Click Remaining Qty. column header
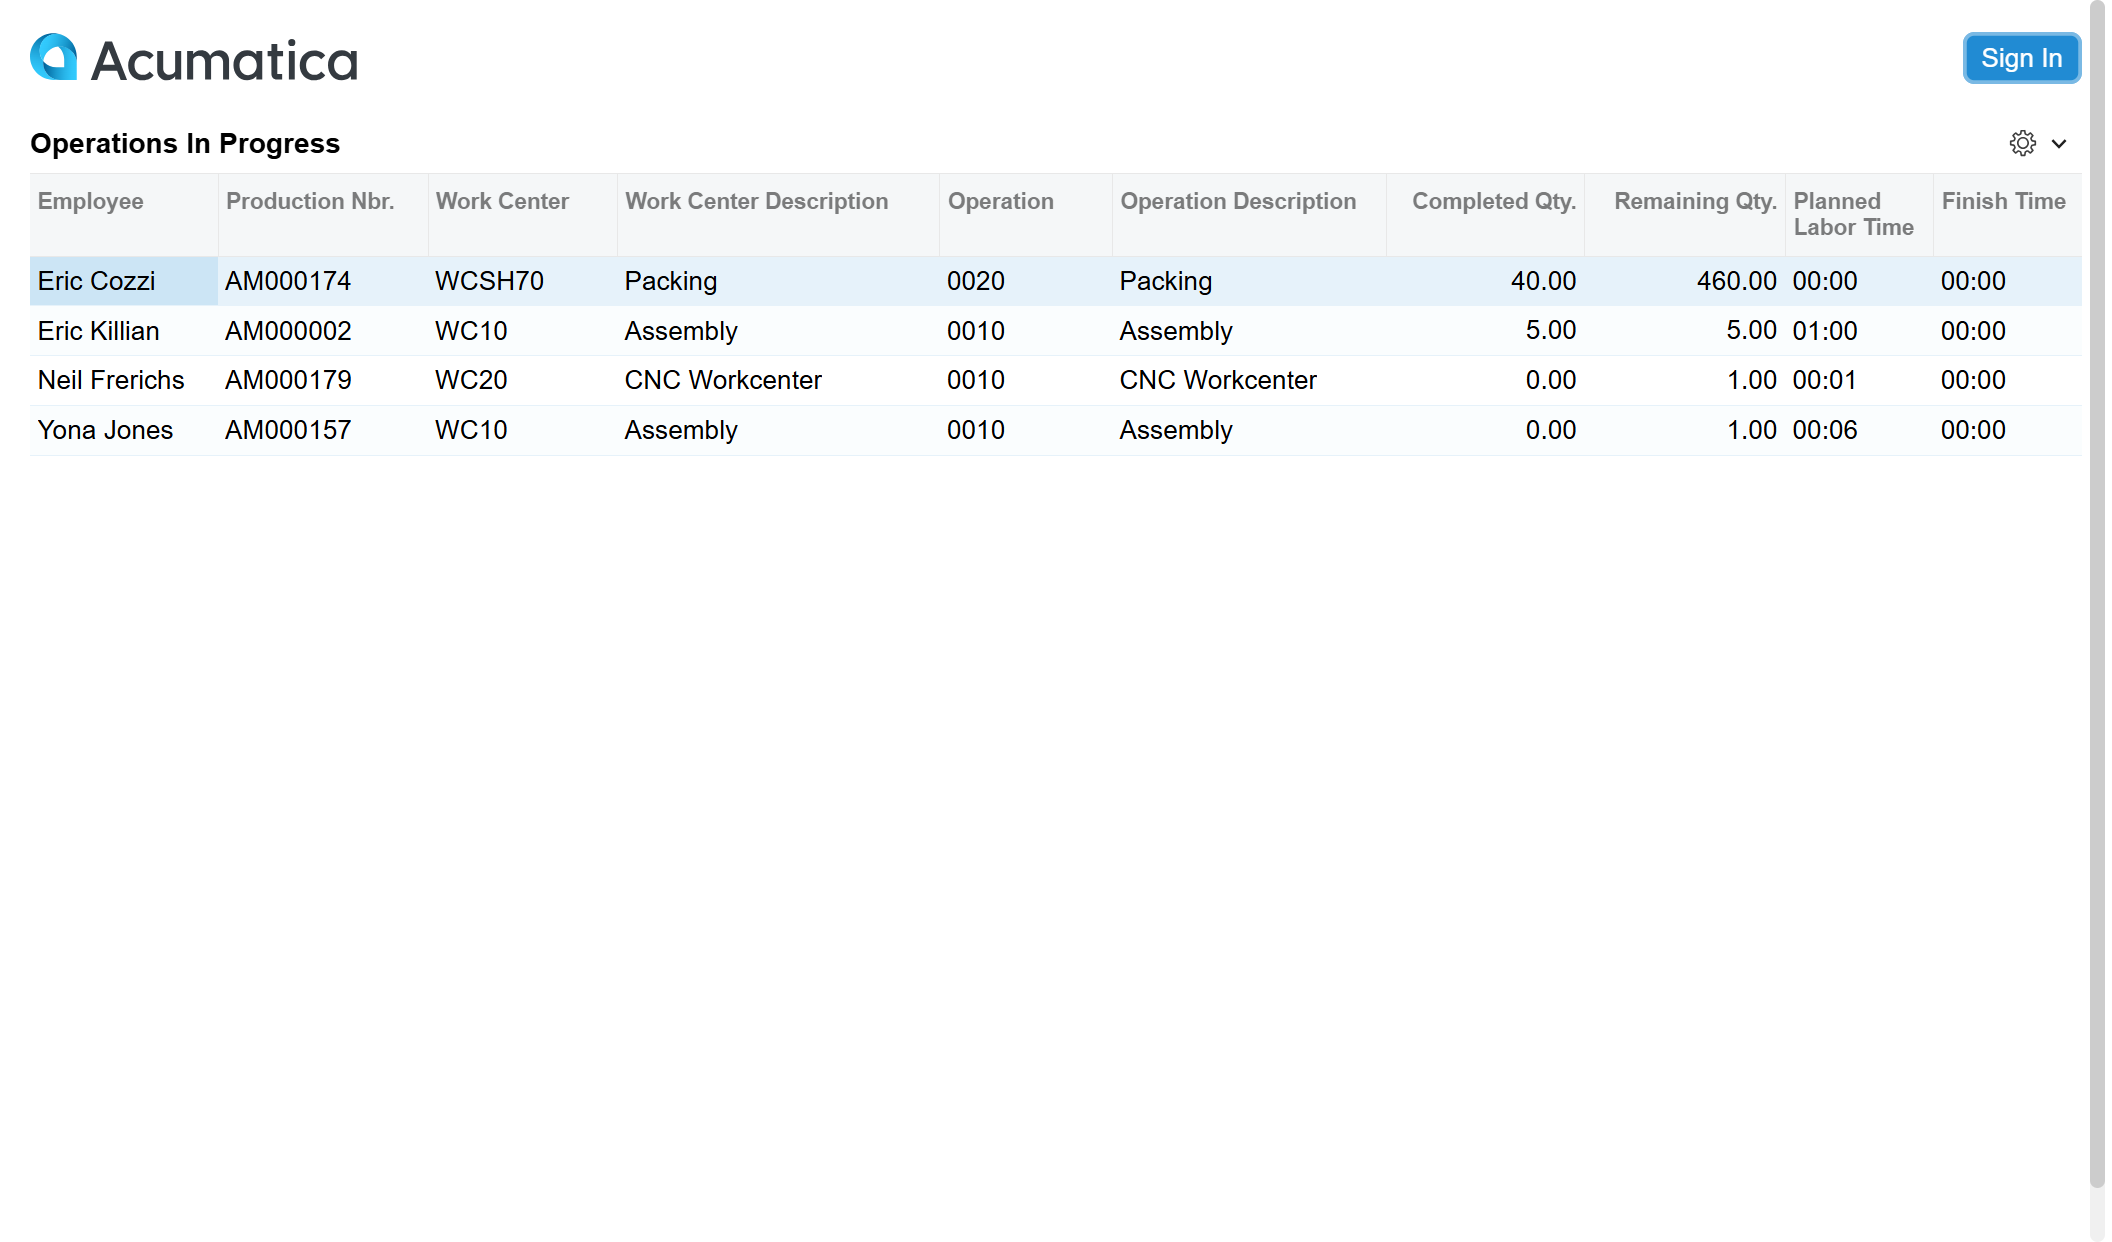 tap(1695, 201)
